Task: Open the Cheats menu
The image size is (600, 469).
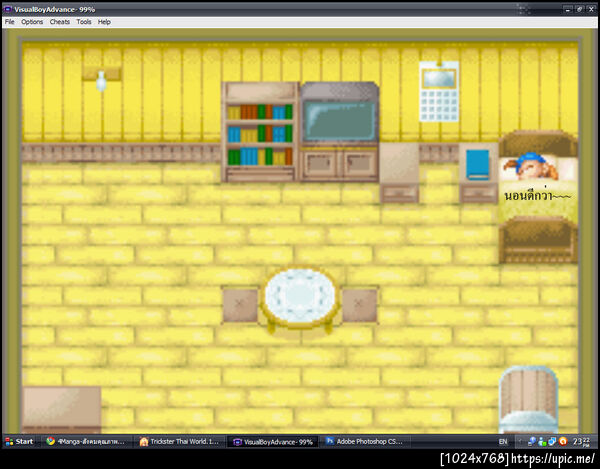Action: point(60,22)
